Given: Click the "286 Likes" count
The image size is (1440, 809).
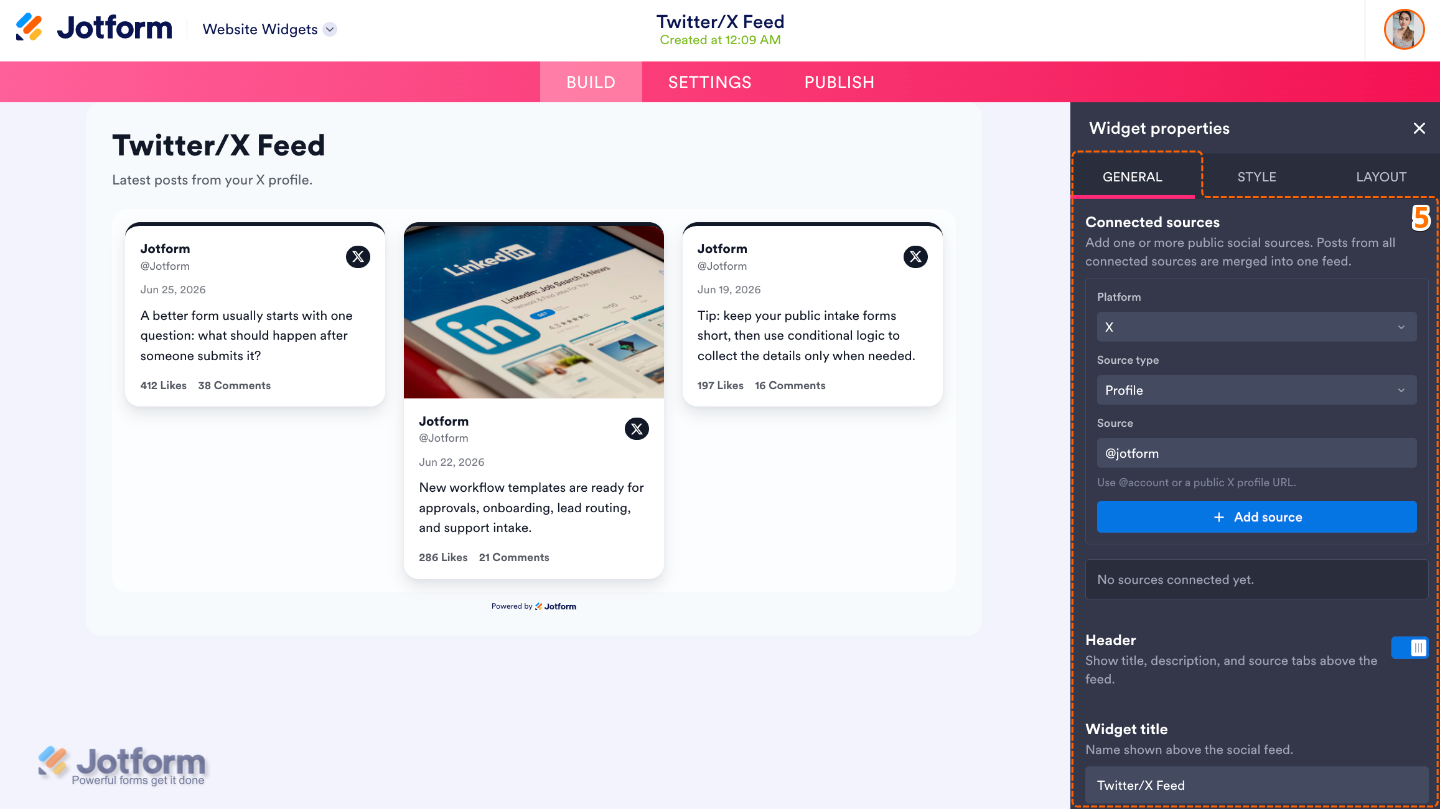Looking at the screenshot, I should pyautogui.click(x=443, y=557).
